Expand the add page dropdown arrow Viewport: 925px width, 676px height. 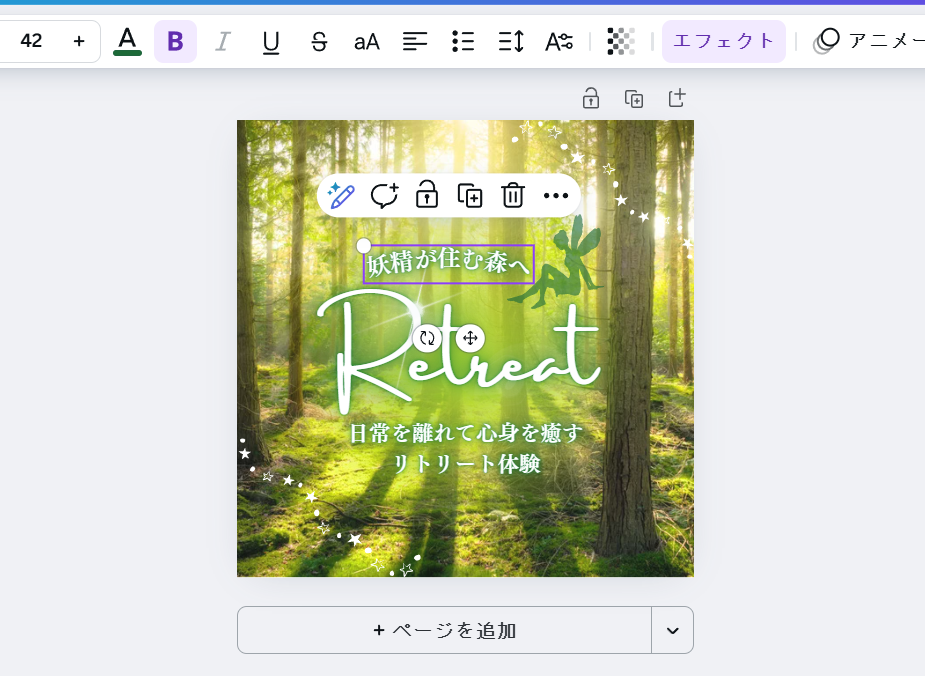[673, 630]
